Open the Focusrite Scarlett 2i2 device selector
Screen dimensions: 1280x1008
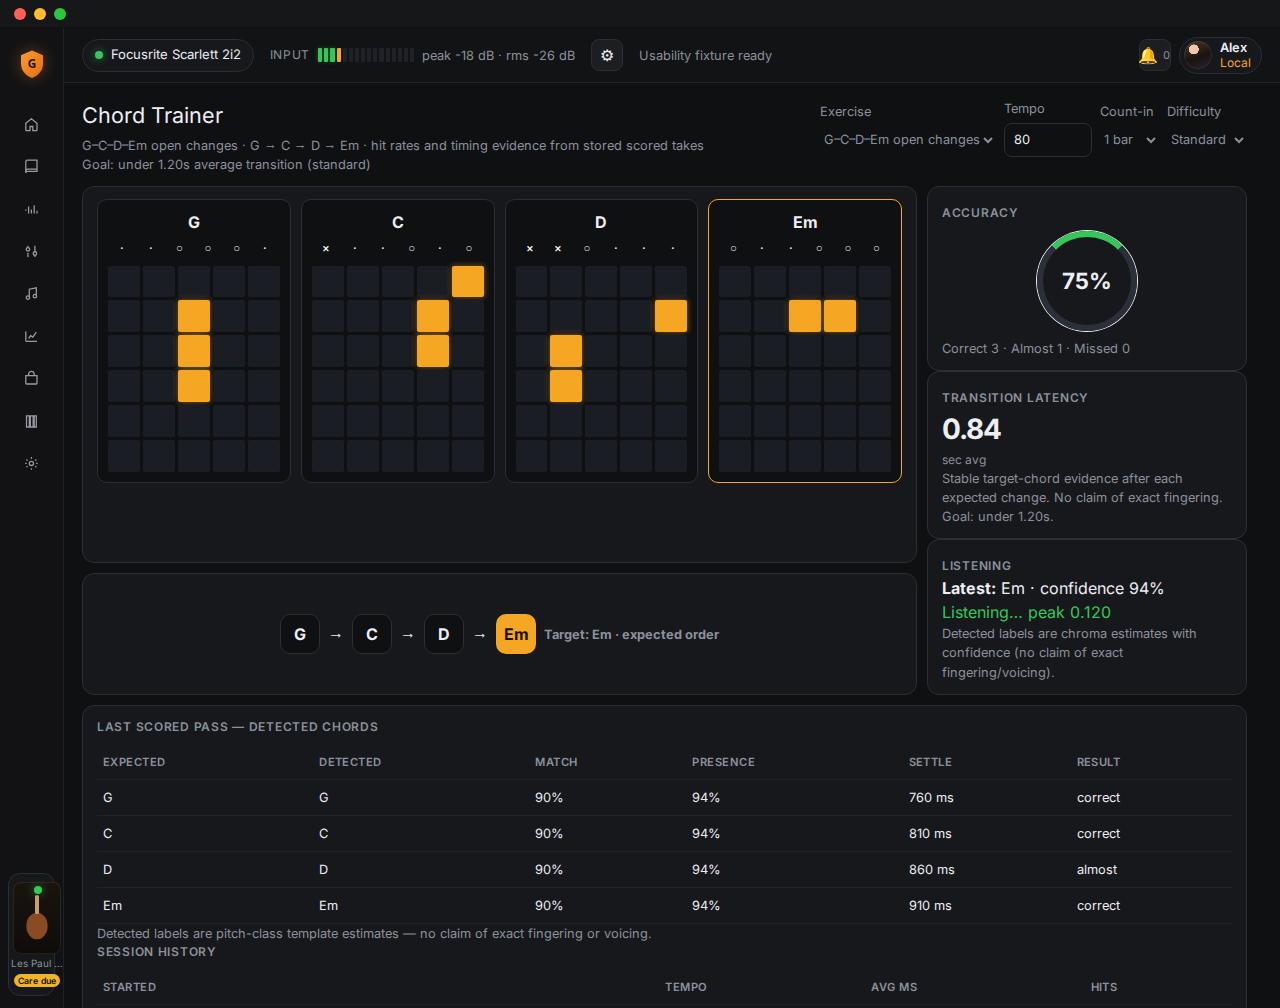point(168,55)
